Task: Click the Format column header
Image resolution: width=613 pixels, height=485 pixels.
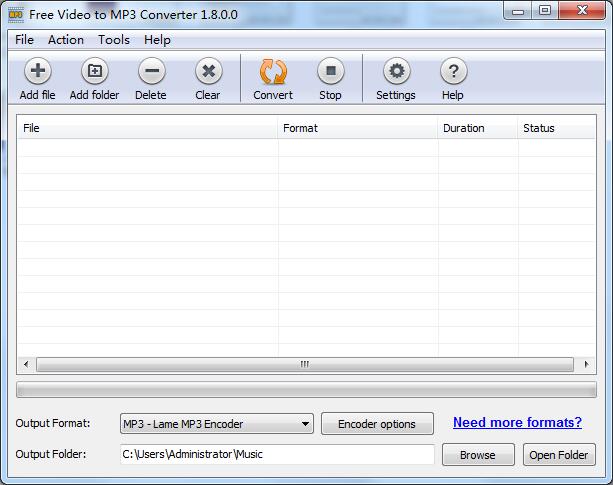Action: [357, 128]
